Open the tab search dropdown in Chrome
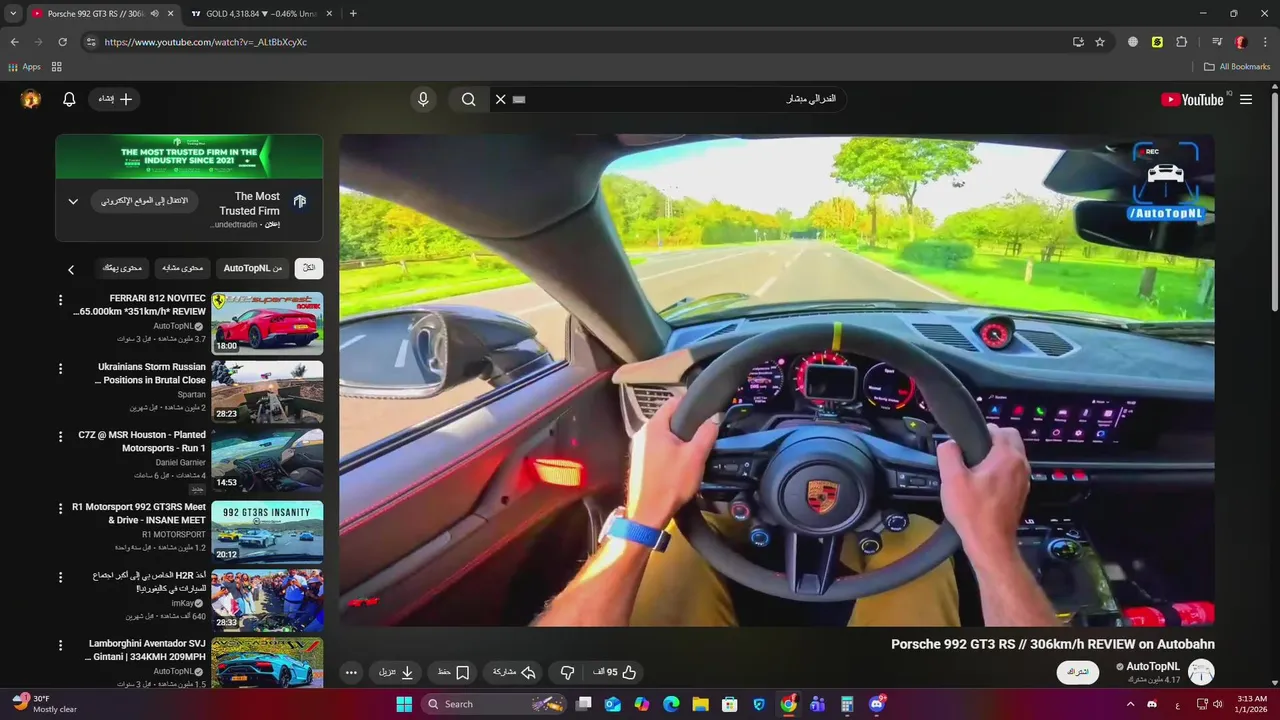The width and height of the screenshot is (1280, 720). coord(12,13)
